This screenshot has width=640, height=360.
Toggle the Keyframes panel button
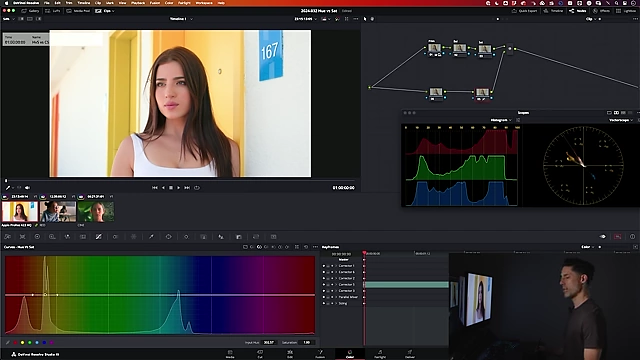pyautogui.click(x=603, y=237)
